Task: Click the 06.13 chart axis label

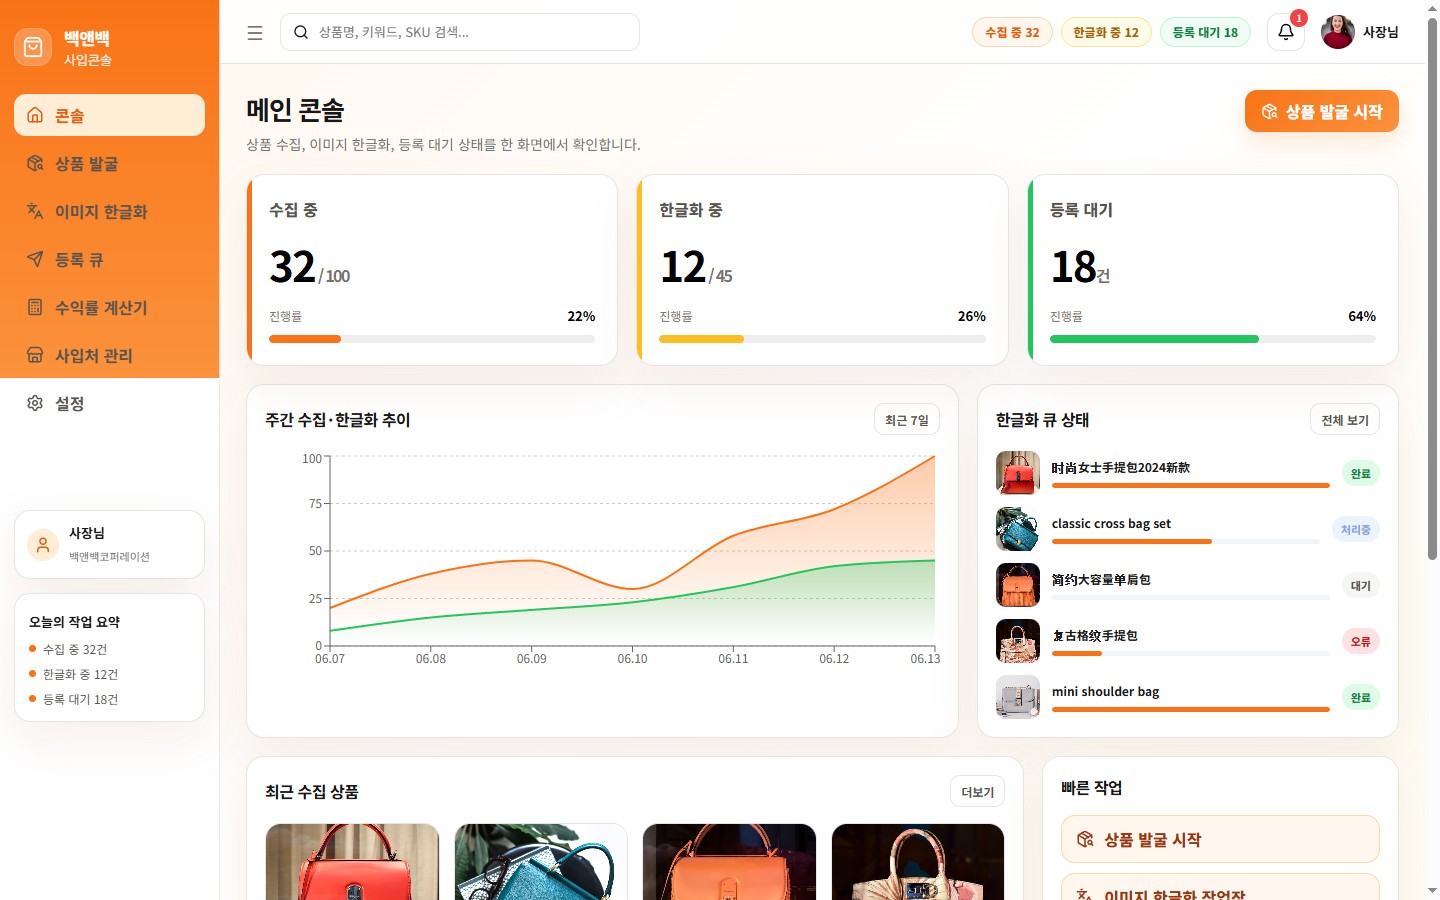Action: click(x=925, y=659)
